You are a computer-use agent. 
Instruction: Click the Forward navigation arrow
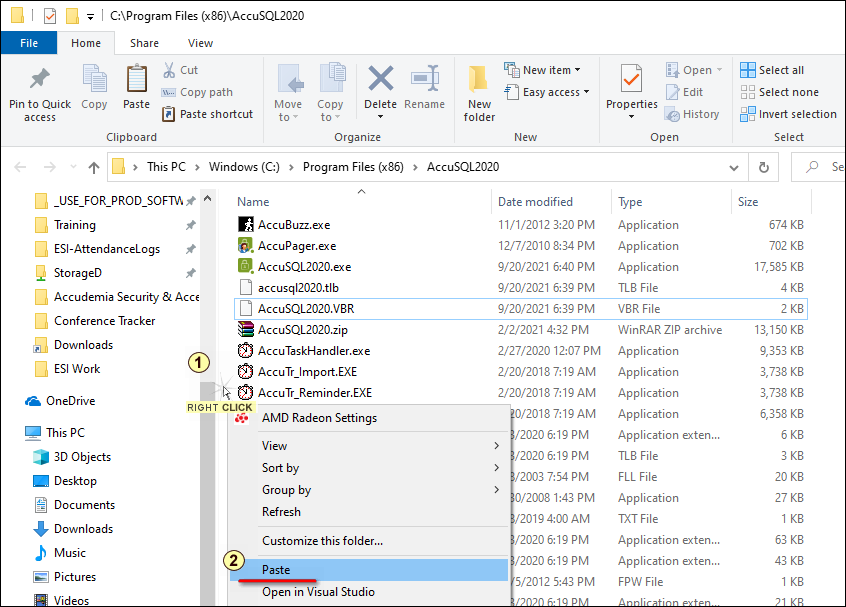click(50, 168)
